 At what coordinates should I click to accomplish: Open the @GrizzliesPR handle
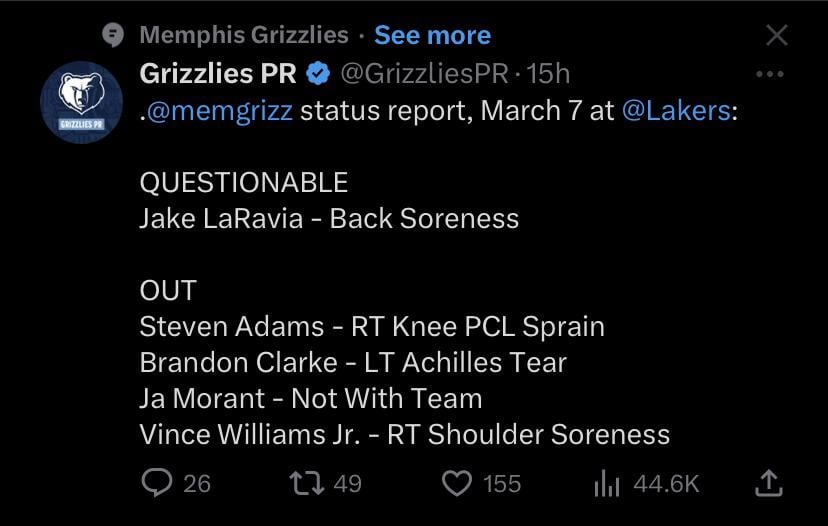426,73
